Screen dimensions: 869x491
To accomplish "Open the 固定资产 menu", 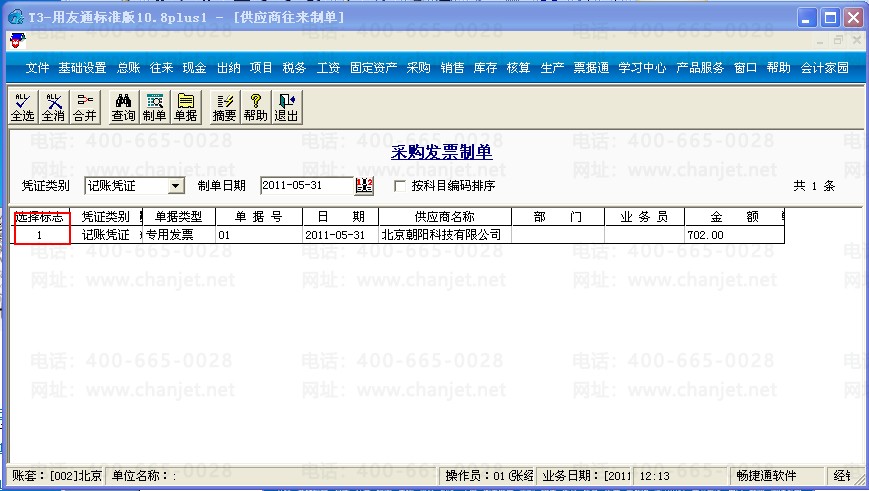I will pos(374,68).
